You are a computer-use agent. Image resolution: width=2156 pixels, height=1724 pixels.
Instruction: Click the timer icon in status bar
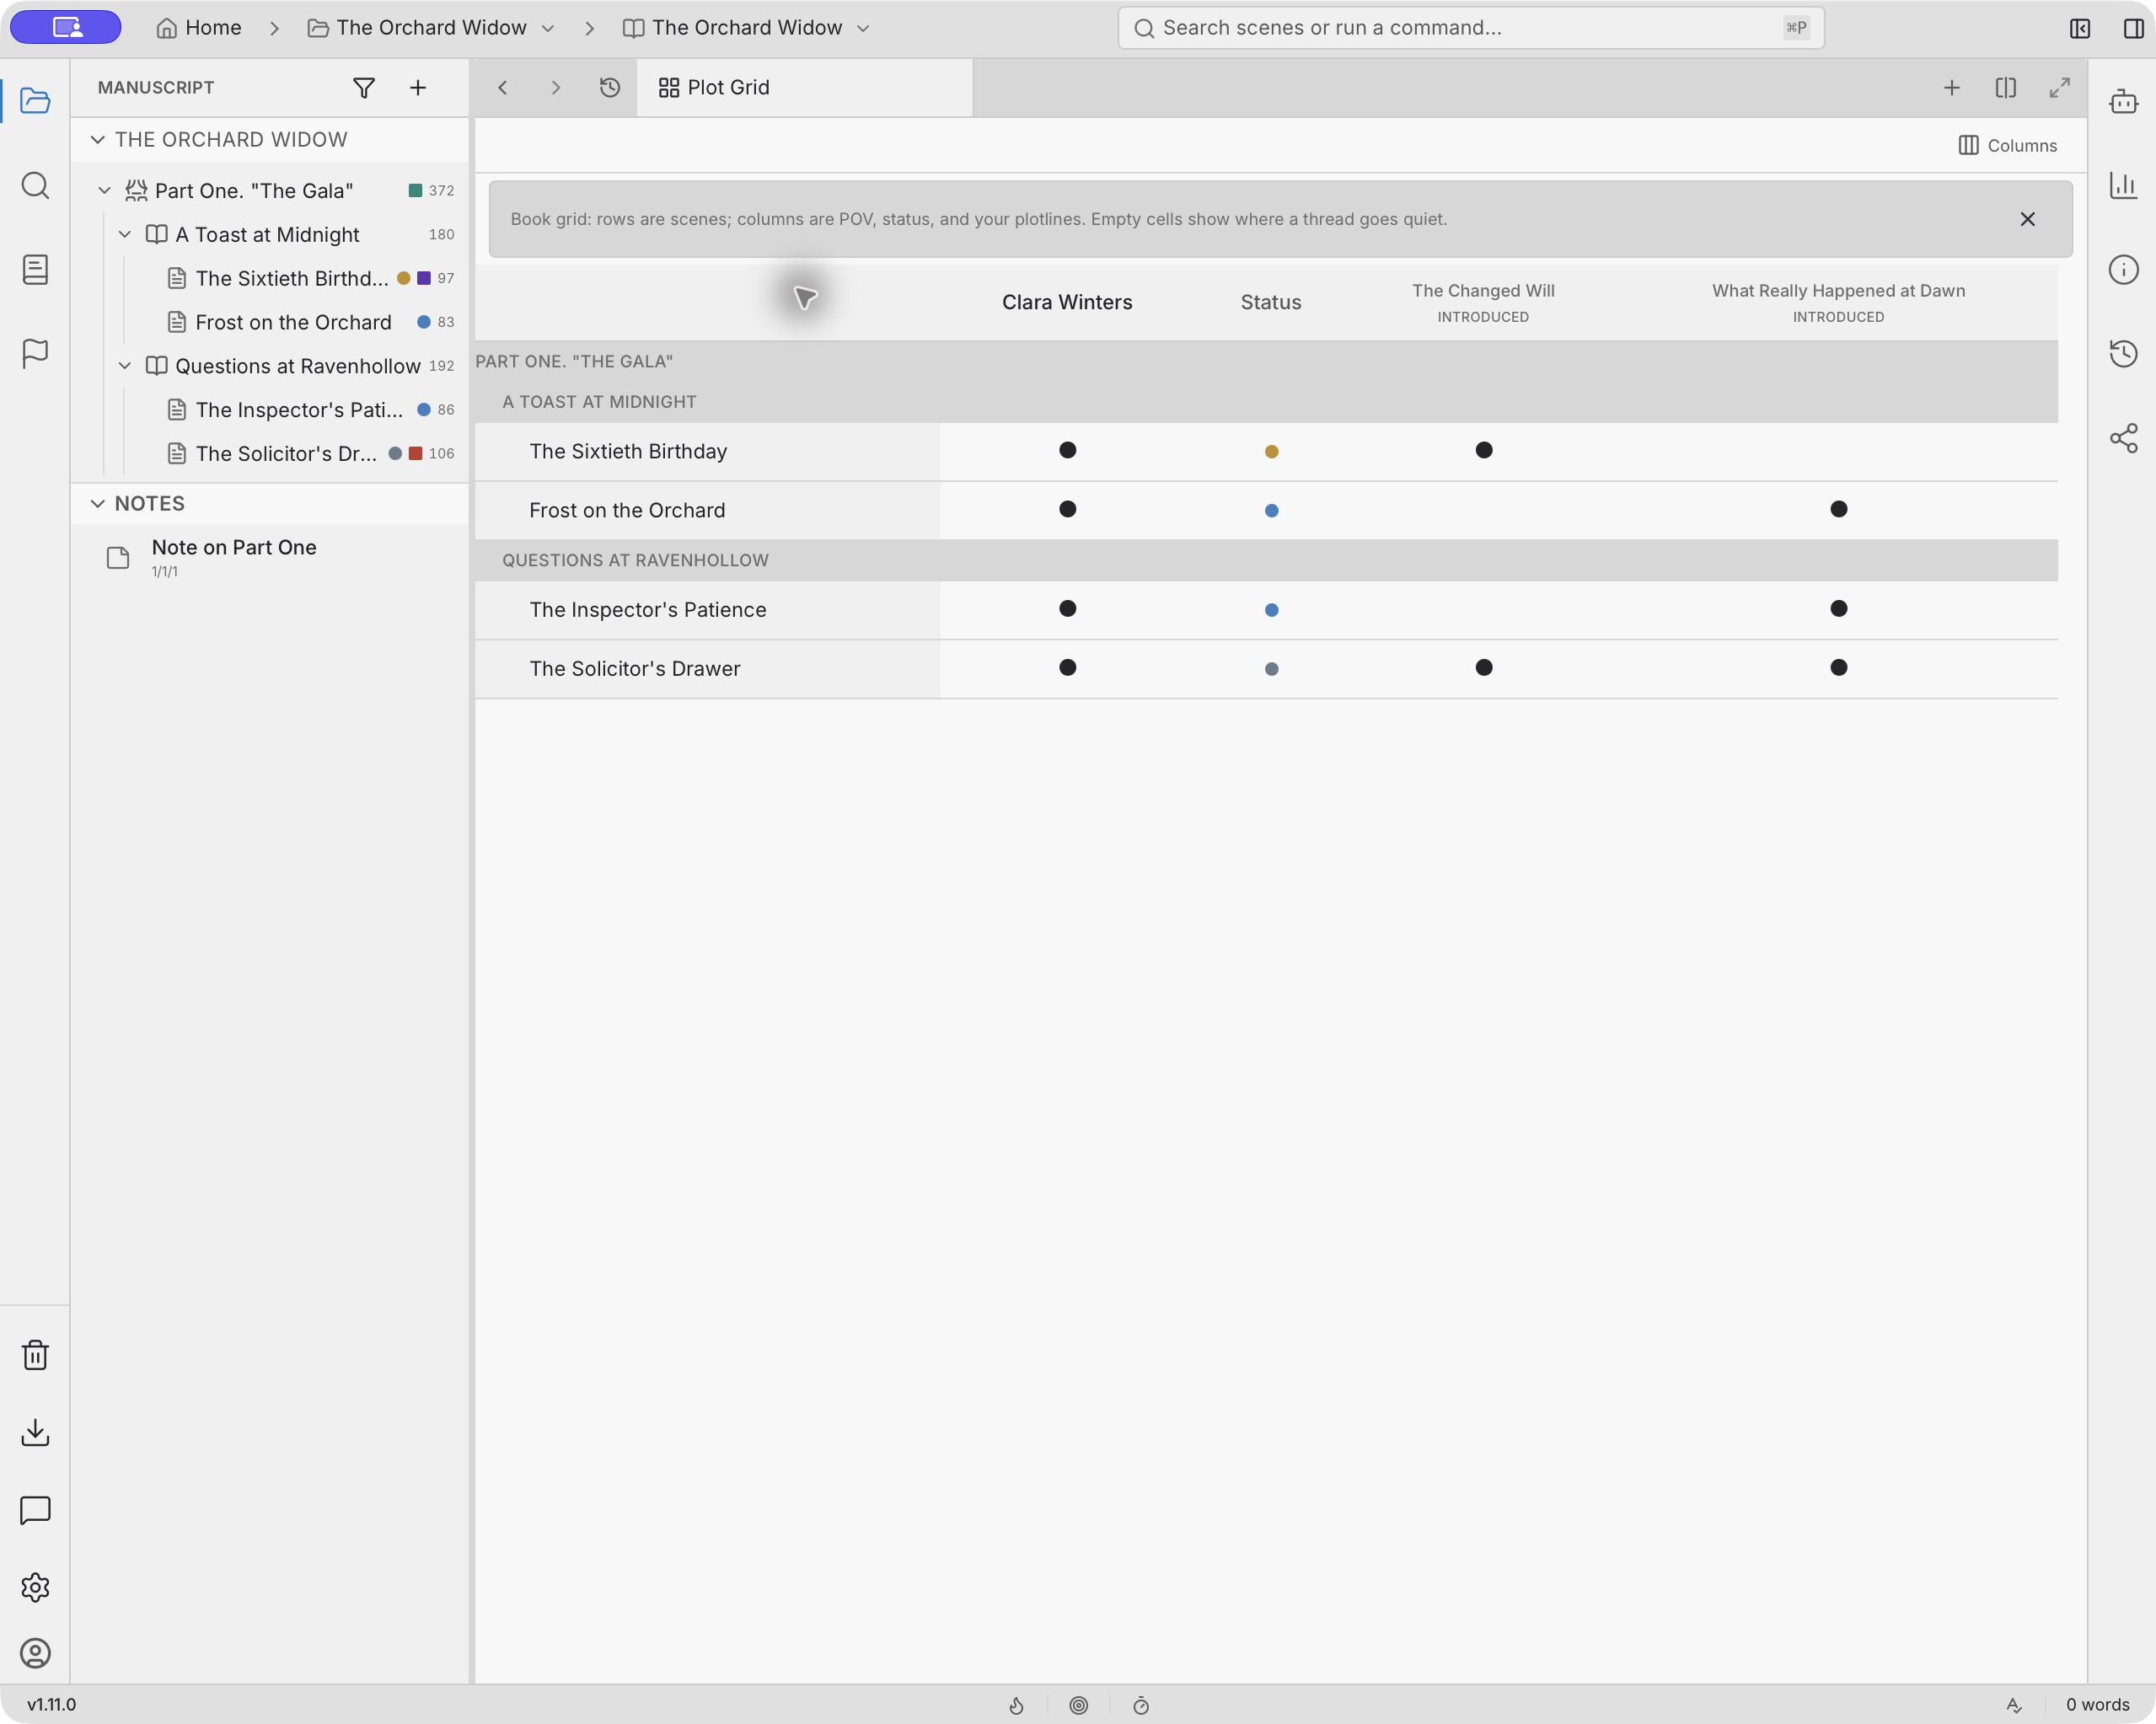[x=1140, y=1705]
